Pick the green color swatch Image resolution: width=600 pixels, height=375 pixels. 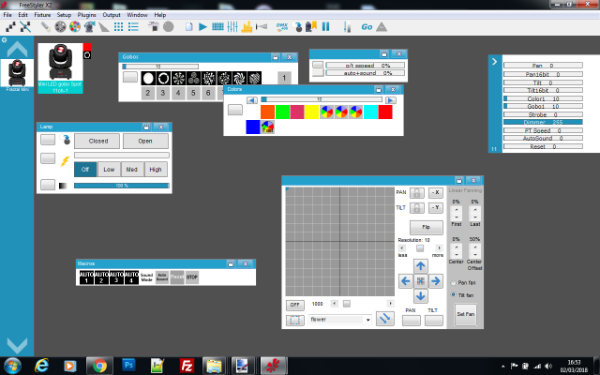coord(283,112)
